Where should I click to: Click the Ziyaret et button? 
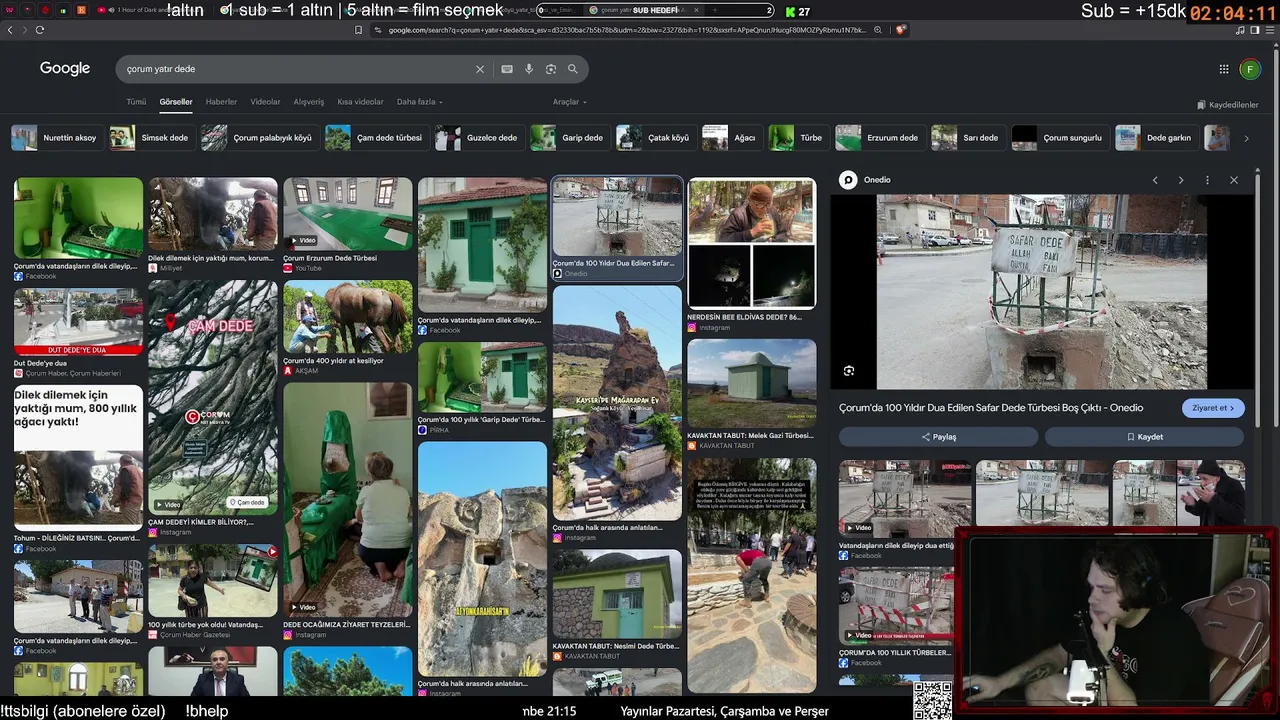(1213, 408)
